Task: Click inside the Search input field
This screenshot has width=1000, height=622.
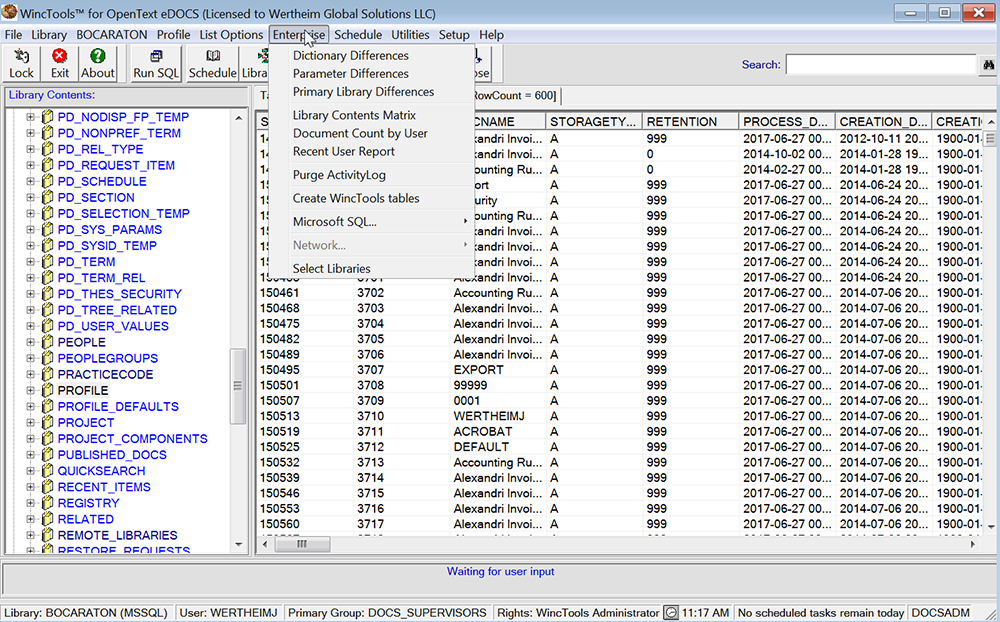Action: click(881, 64)
